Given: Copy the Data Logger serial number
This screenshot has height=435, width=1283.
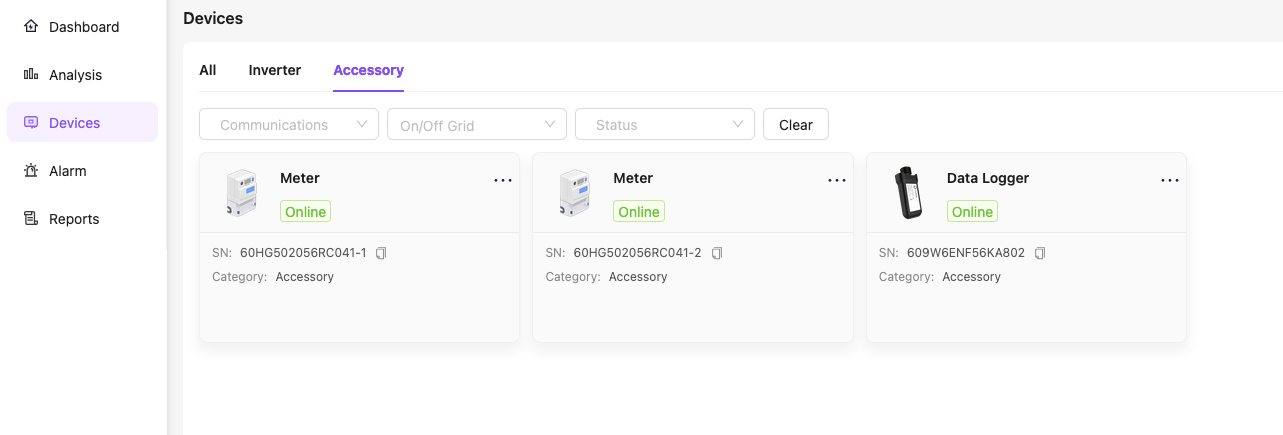Looking at the screenshot, I should click(1040, 253).
